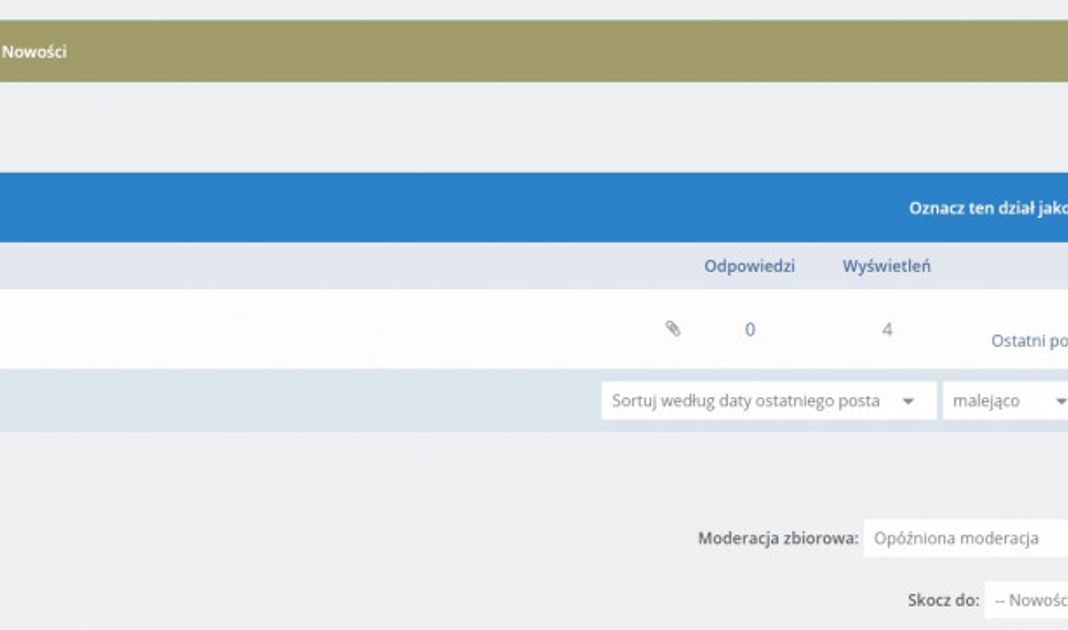Click the views count 4
1068x630 pixels.
(886, 329)
